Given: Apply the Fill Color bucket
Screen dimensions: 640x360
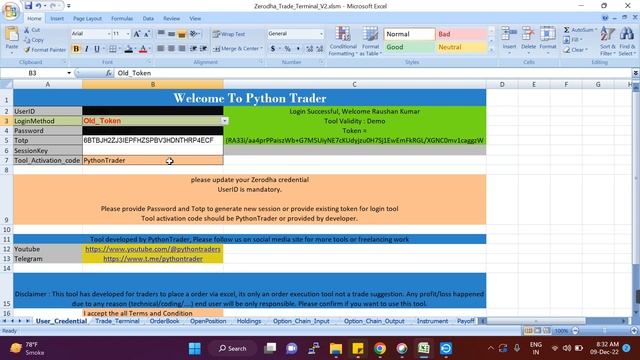Looking at the screenshot, I should point(129,49).
